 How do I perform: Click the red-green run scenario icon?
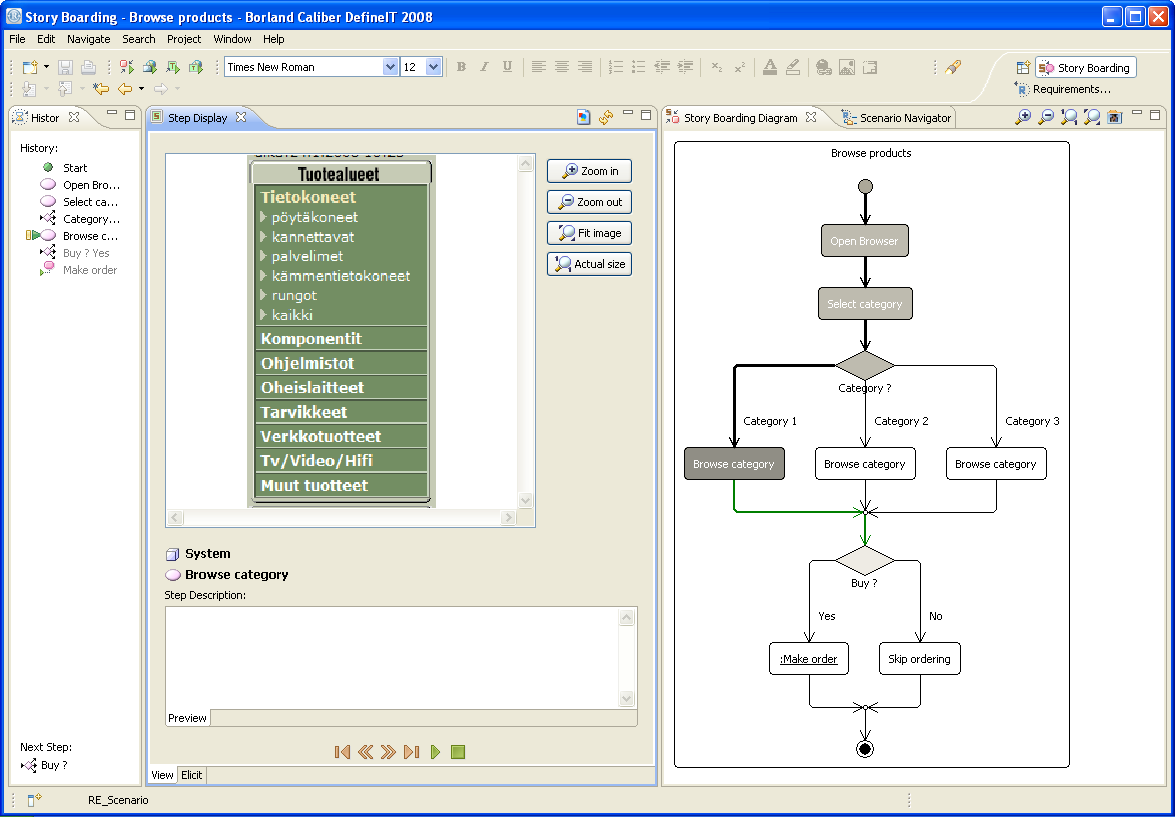click(x=127, y=67)
